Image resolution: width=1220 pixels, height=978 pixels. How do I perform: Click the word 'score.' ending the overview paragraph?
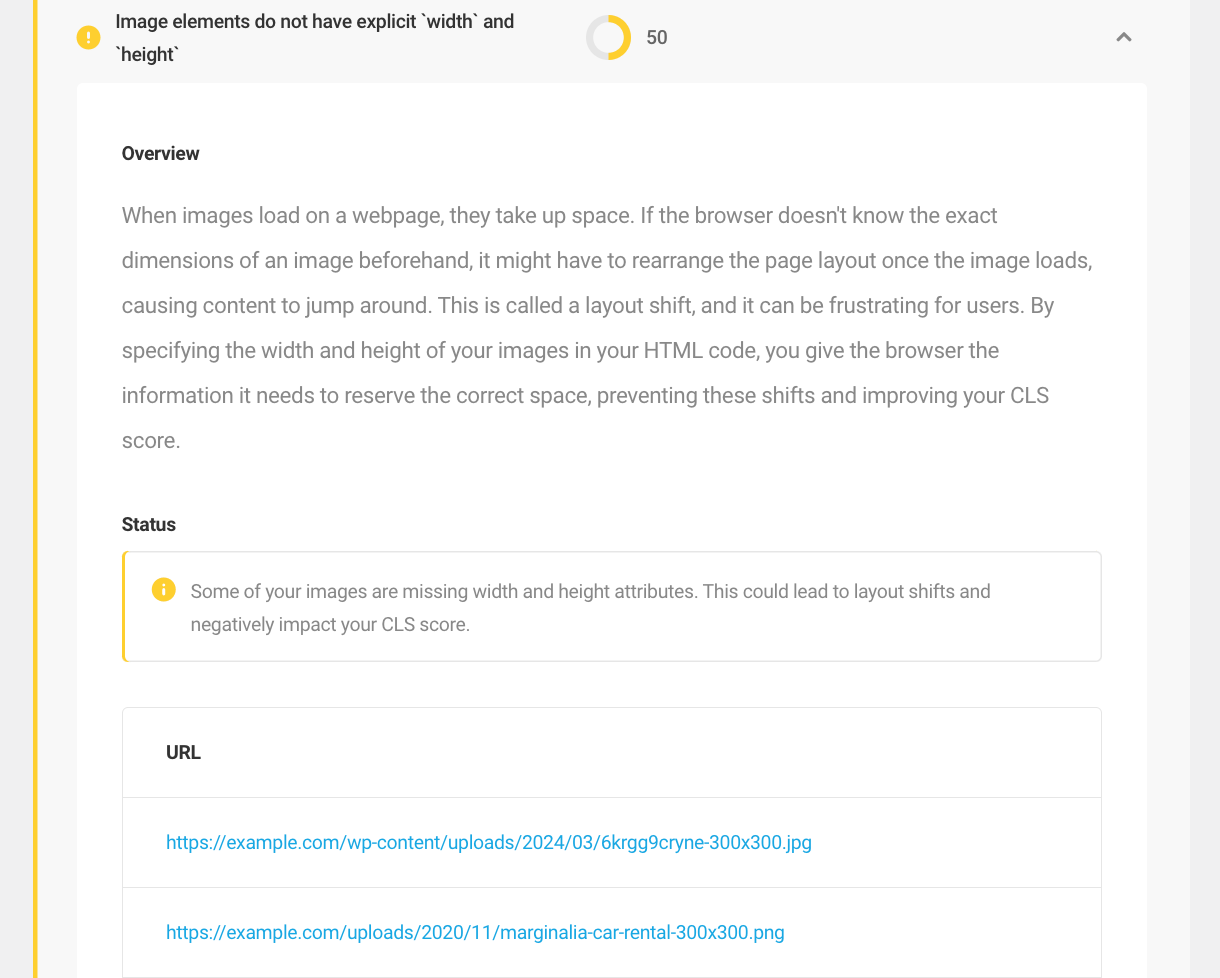151,441
